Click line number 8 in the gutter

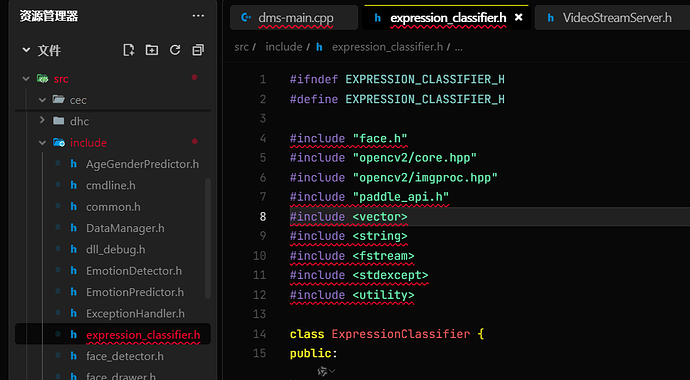263,217
